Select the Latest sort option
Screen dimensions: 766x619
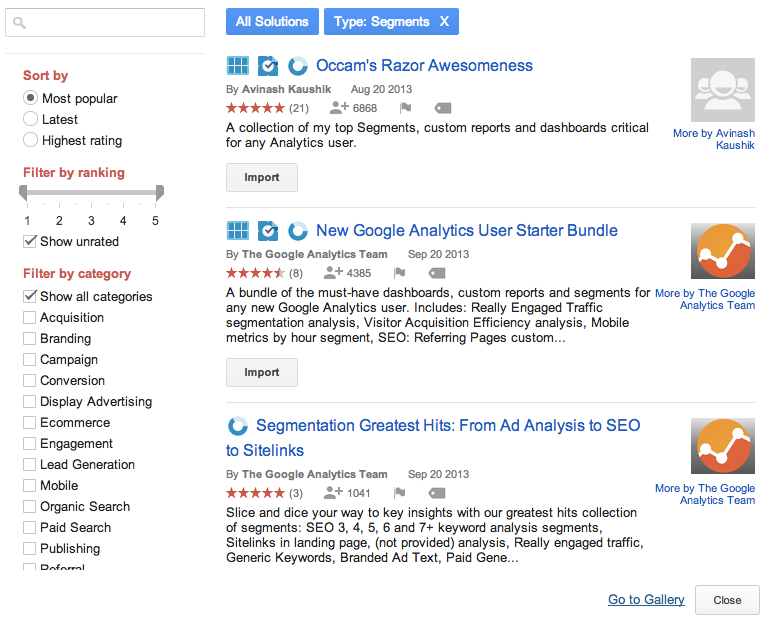(x=30, y=119)
